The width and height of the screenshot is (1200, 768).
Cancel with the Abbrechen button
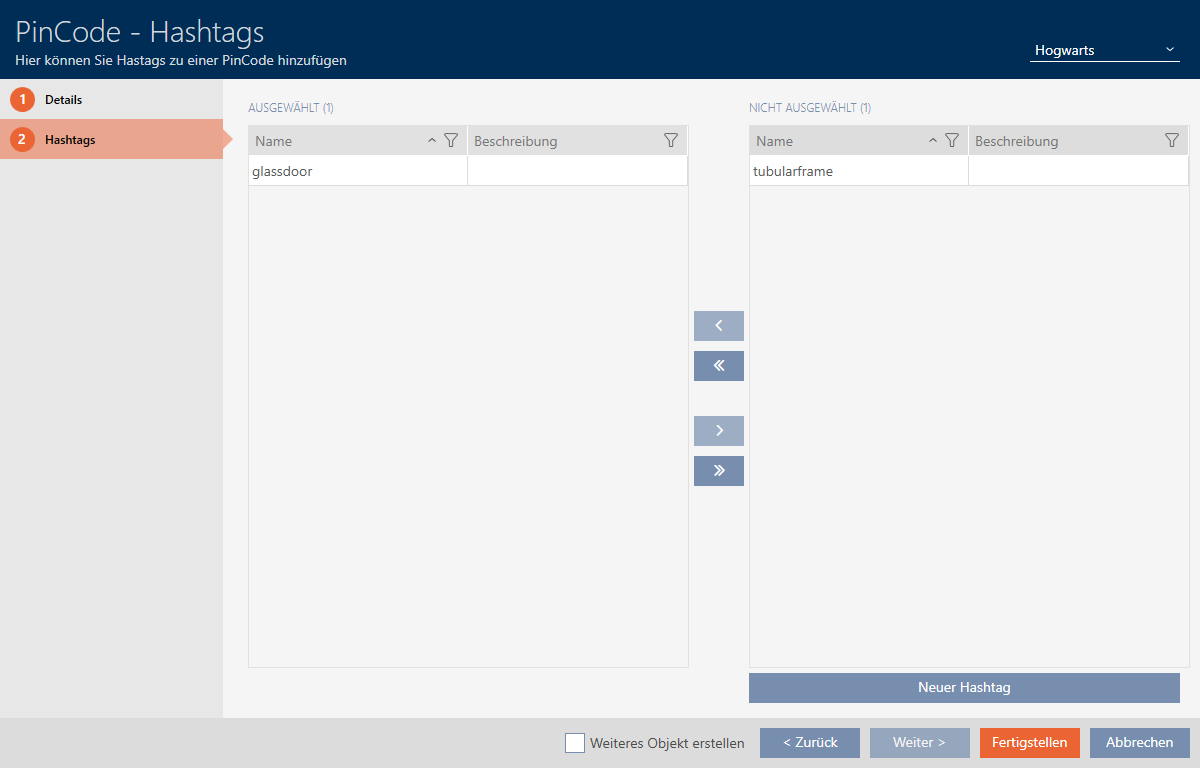[x=1139, y=743]
